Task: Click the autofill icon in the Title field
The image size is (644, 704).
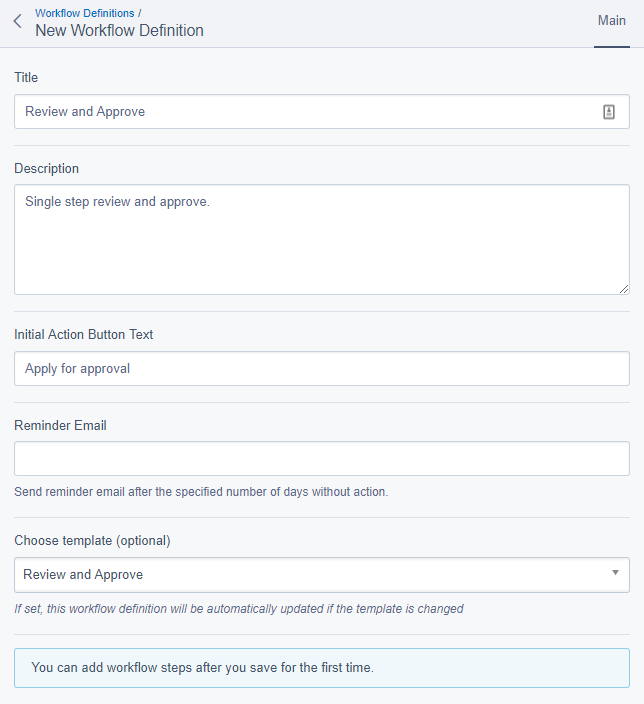Action: (609, 112)
